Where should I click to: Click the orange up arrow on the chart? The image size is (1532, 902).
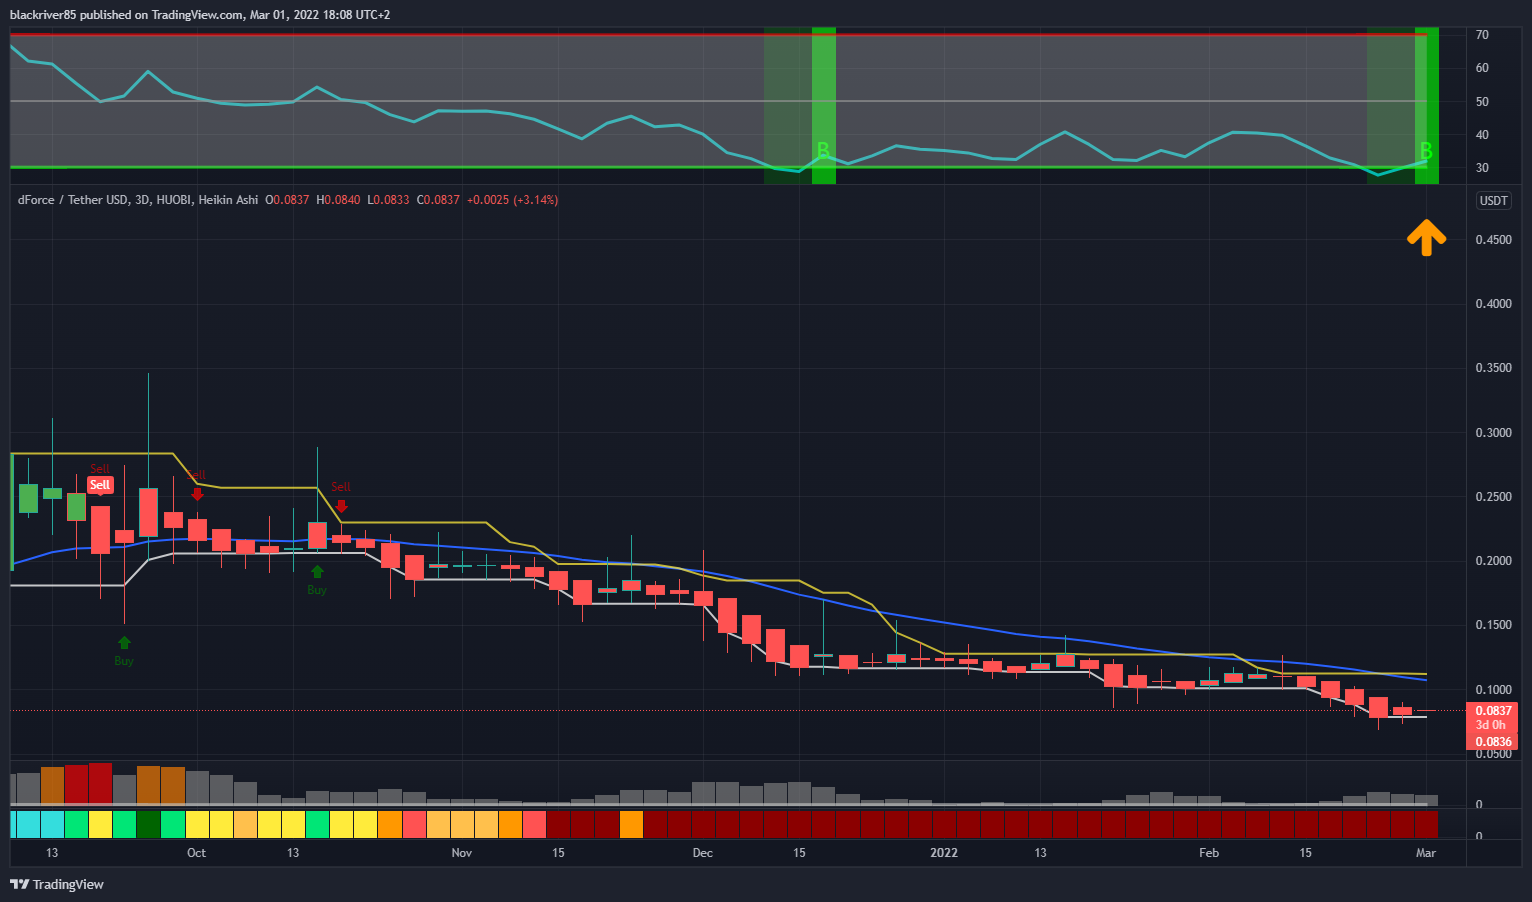[x=1426, y=238]
